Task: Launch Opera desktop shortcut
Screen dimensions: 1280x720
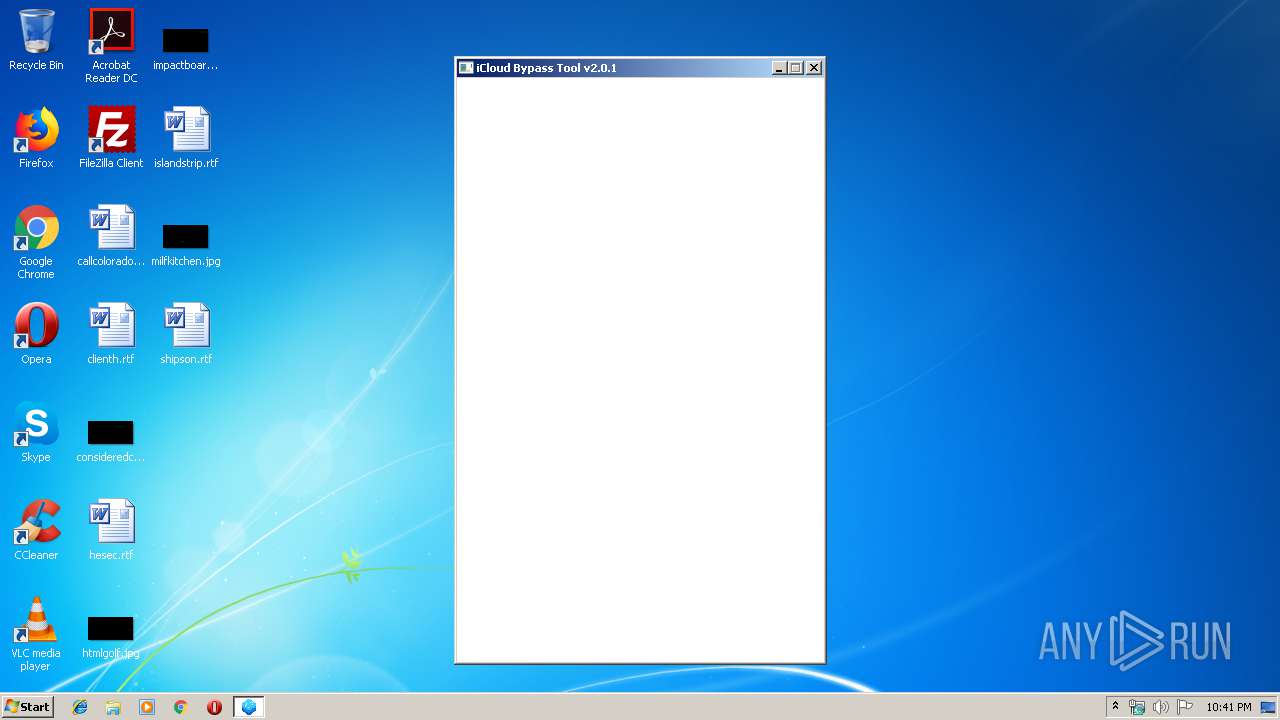Action: point(36,334)
